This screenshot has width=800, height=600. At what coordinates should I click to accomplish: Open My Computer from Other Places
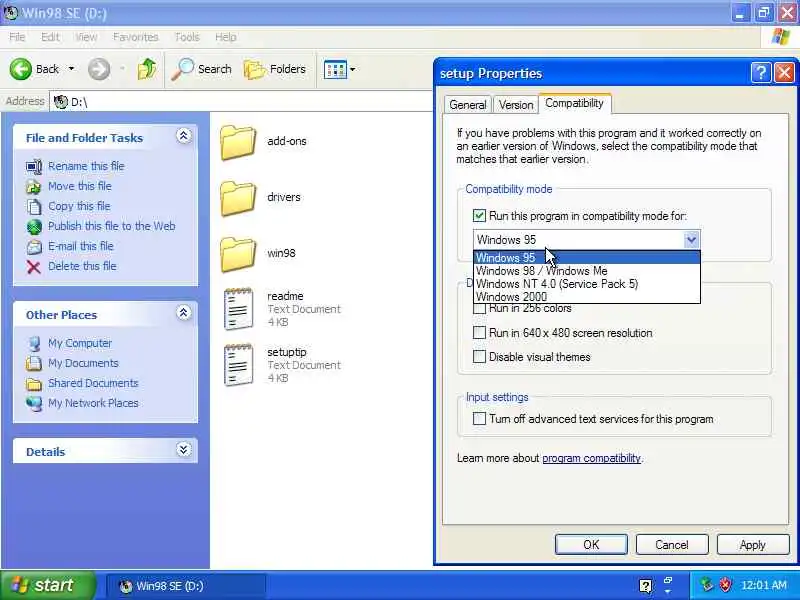80,343
